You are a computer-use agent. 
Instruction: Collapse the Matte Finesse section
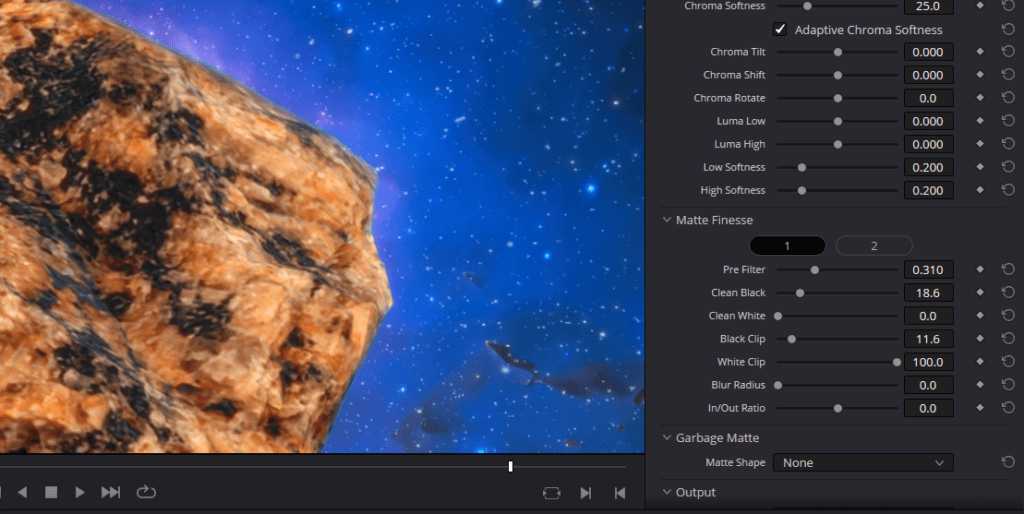point(667,220)
